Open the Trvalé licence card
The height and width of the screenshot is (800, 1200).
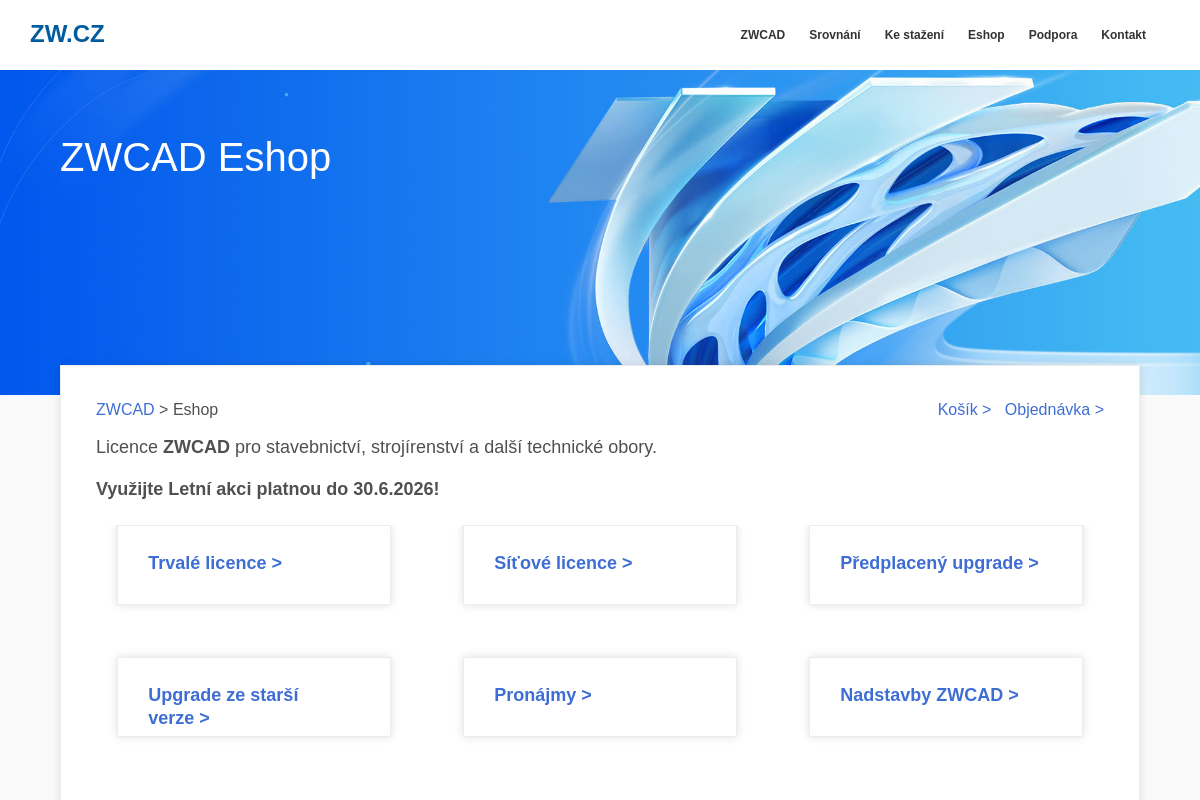pos(254,565)
